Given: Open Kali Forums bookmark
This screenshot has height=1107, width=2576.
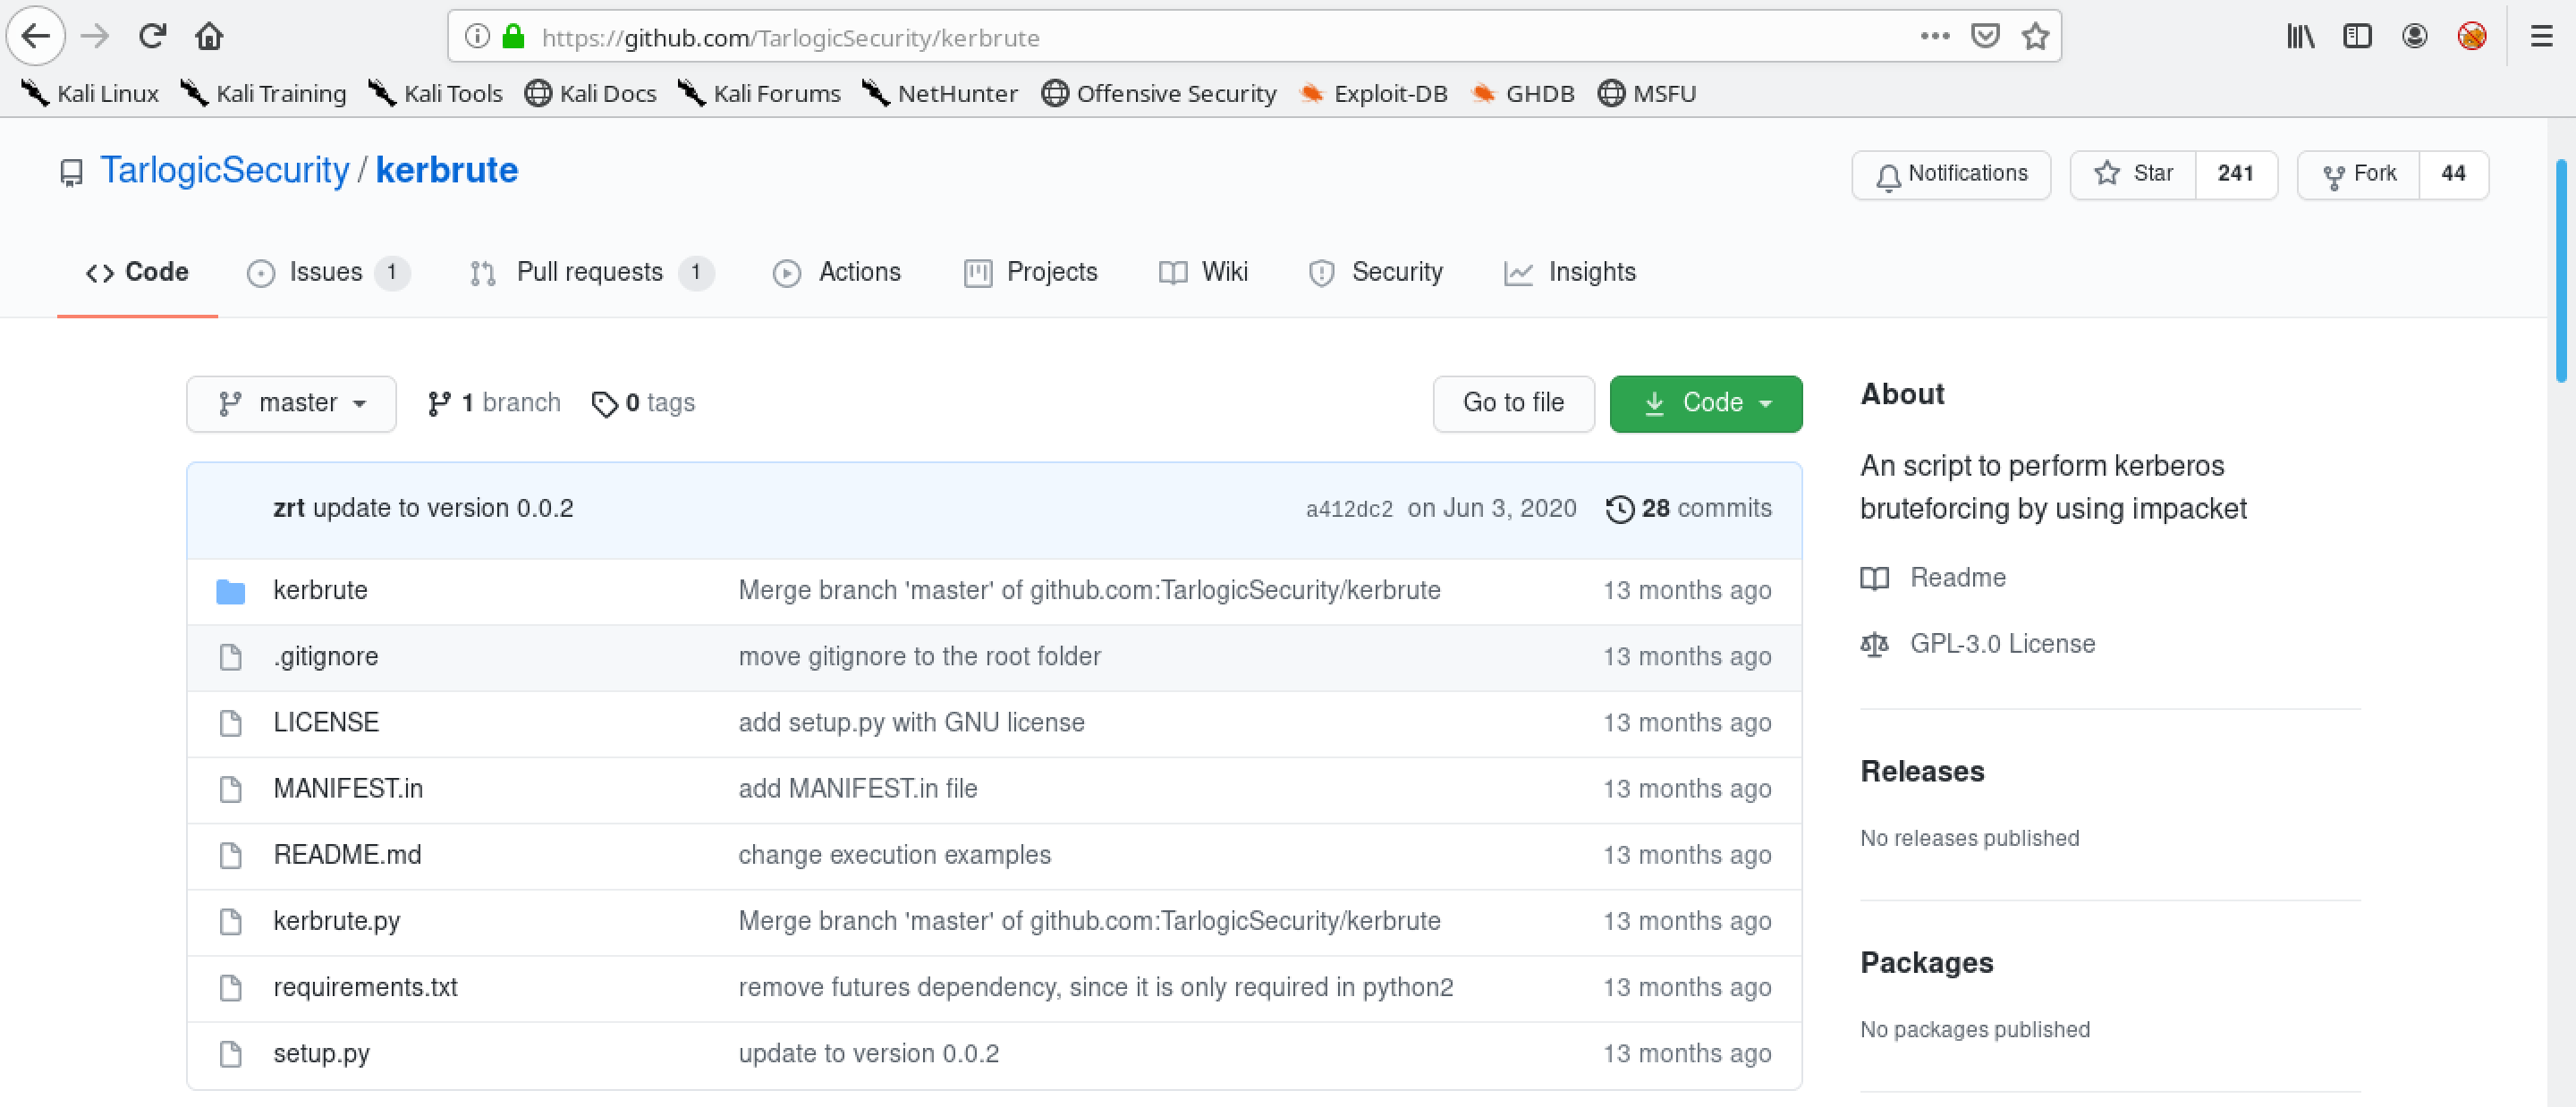Looking at the screenshot, I should click(x=759, y=93).
